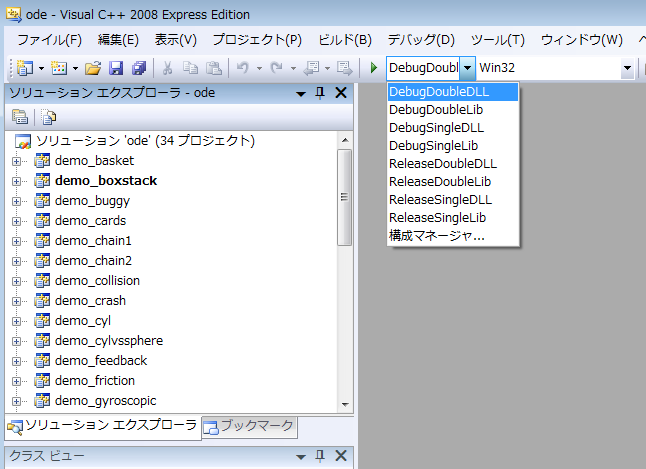Select ReleaseSingleLib configuration
This screenshot has height=469, width=646.
453,218
